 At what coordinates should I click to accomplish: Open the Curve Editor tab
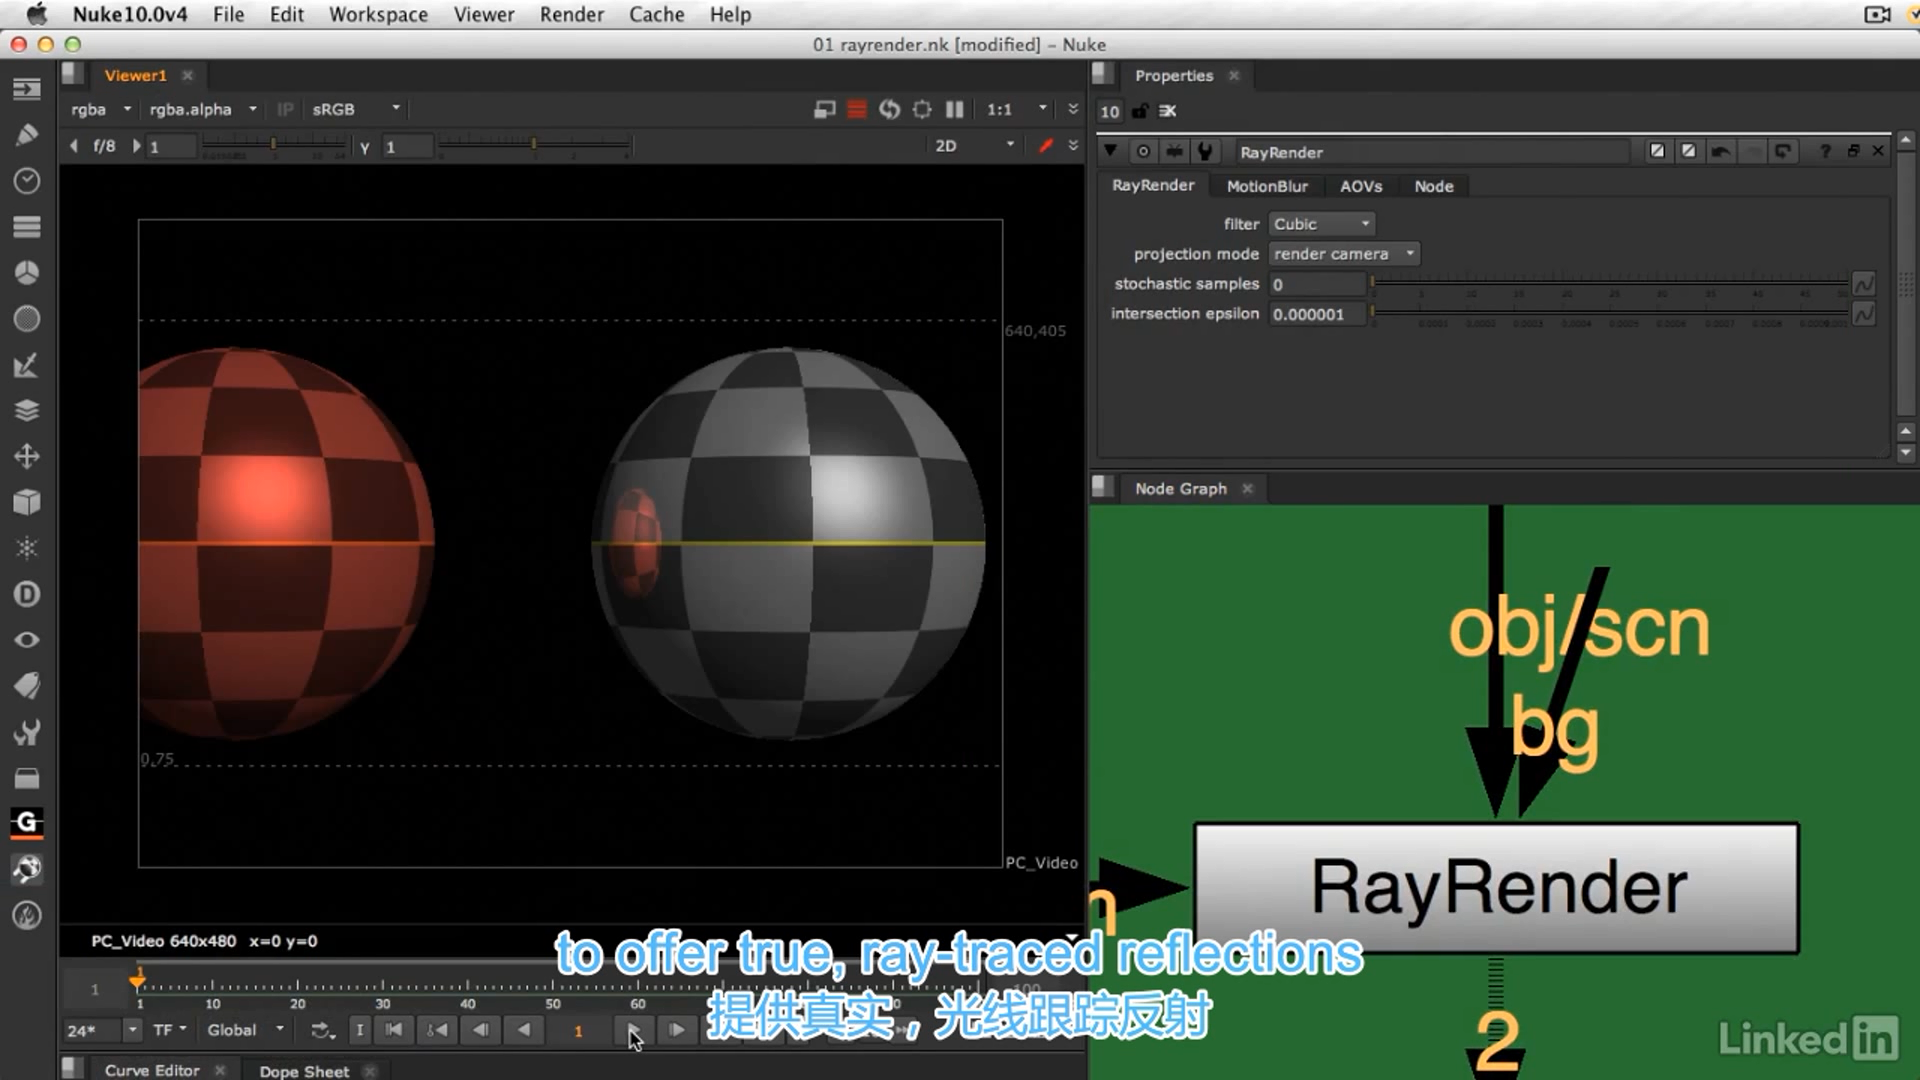point(152,1071)
